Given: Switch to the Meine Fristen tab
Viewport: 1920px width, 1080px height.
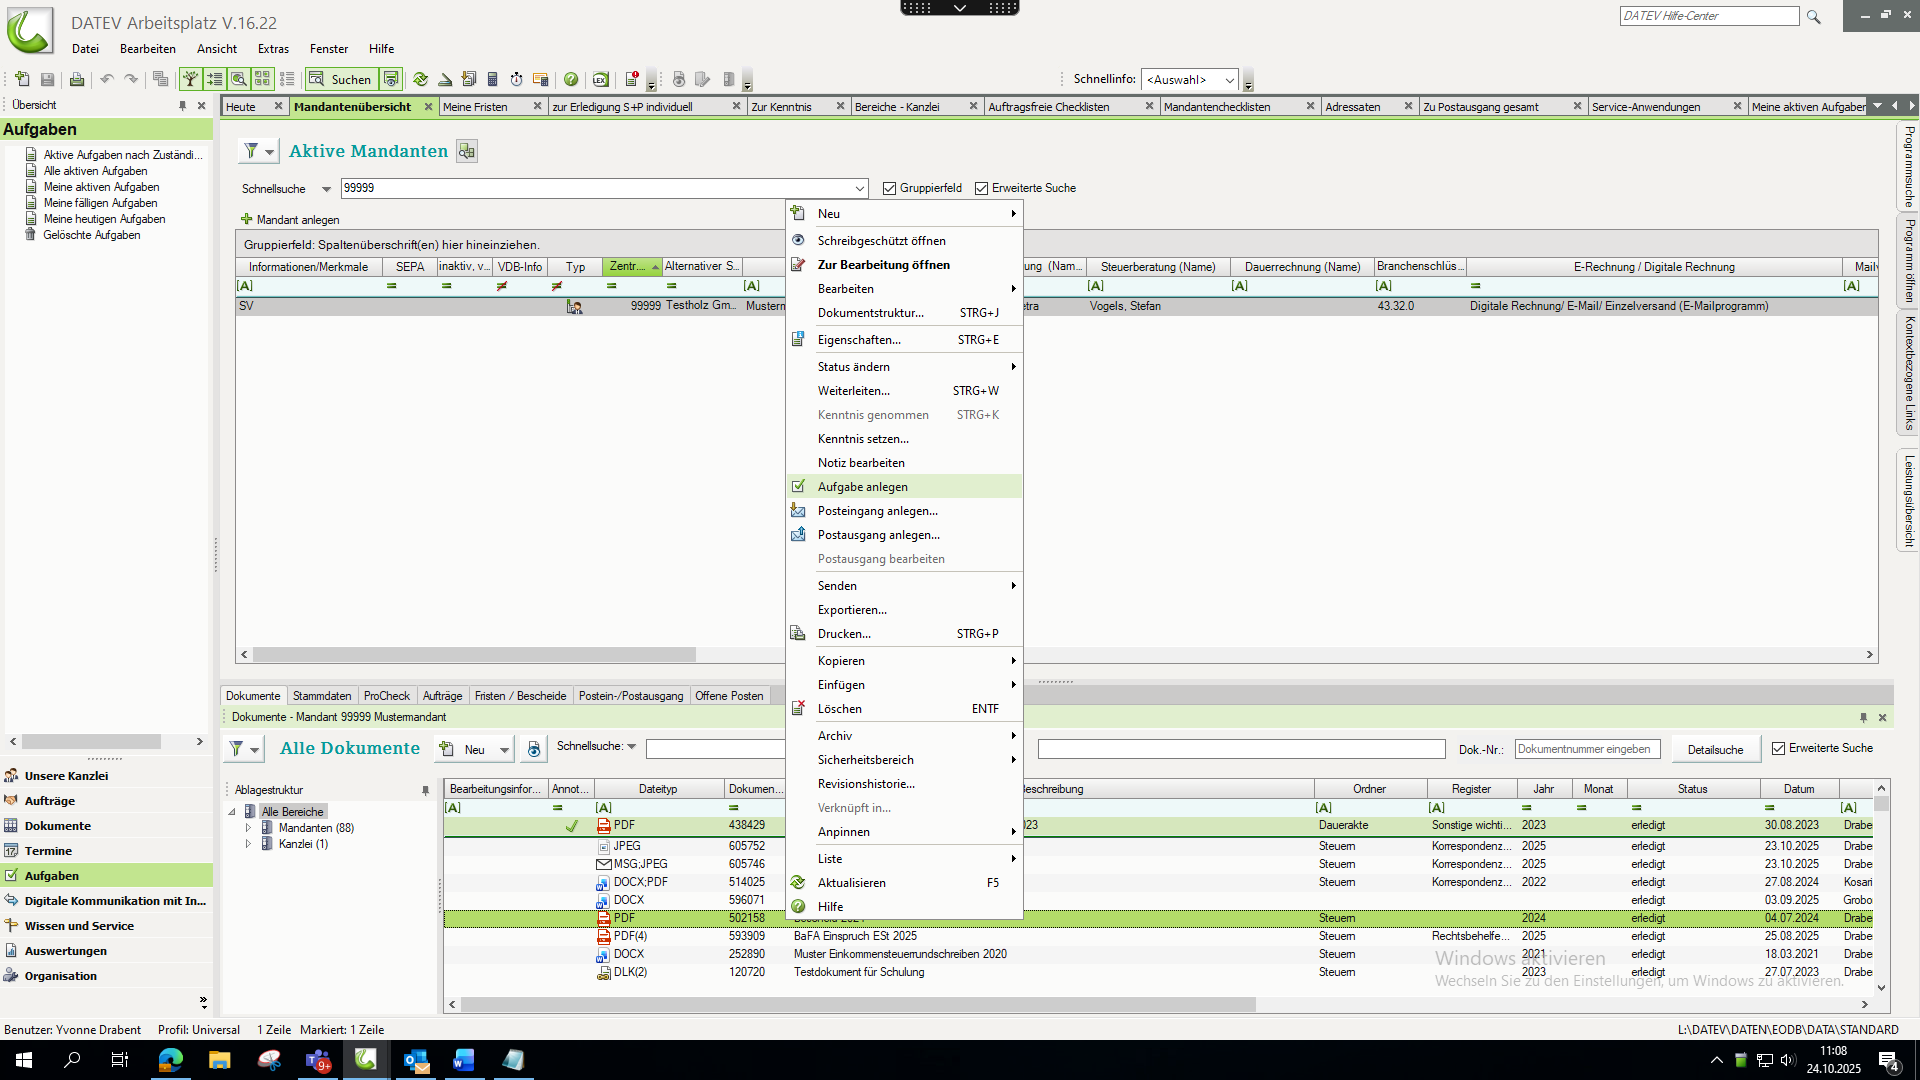Looking at the screenshot, I should (476, 107).
